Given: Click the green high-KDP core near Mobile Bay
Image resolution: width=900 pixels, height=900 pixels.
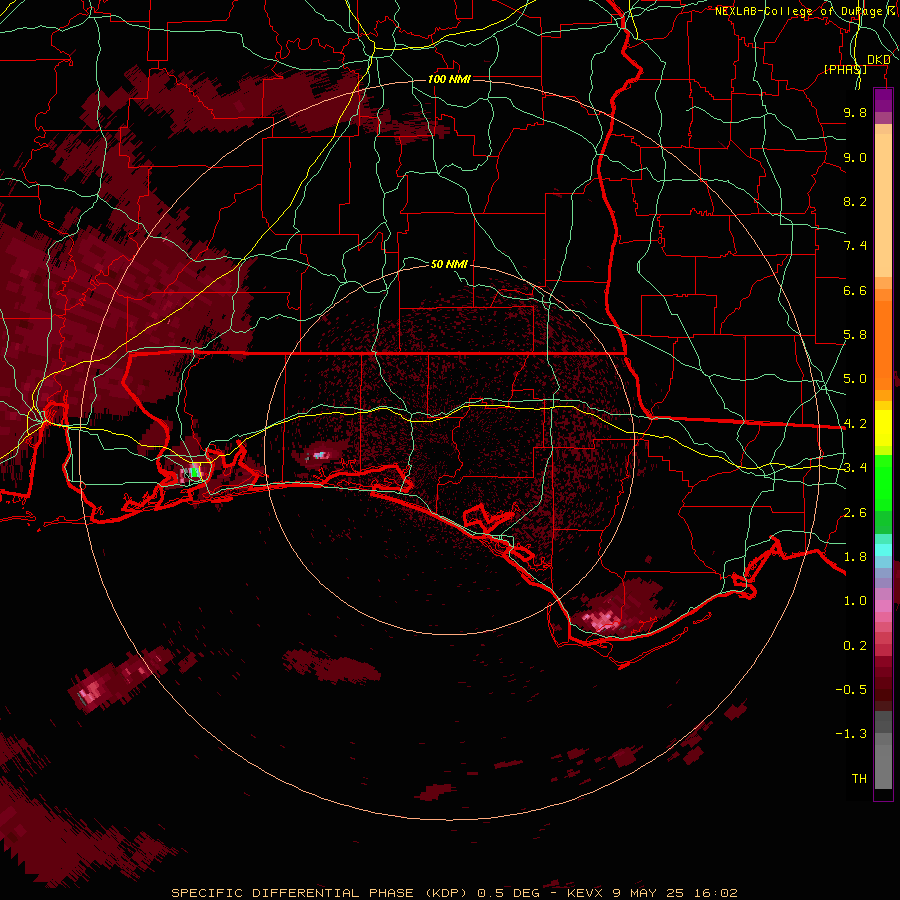Looking at the screenshot, I should (195, 472).
